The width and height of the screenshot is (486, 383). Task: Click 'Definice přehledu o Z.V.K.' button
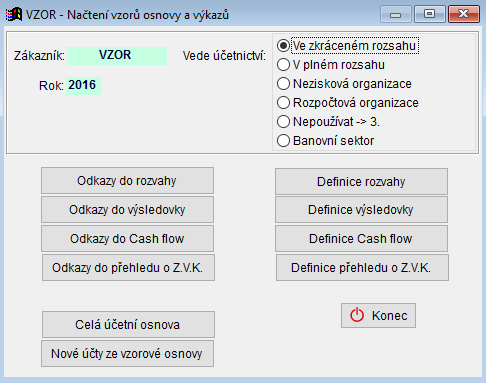(x=362, y=268)
